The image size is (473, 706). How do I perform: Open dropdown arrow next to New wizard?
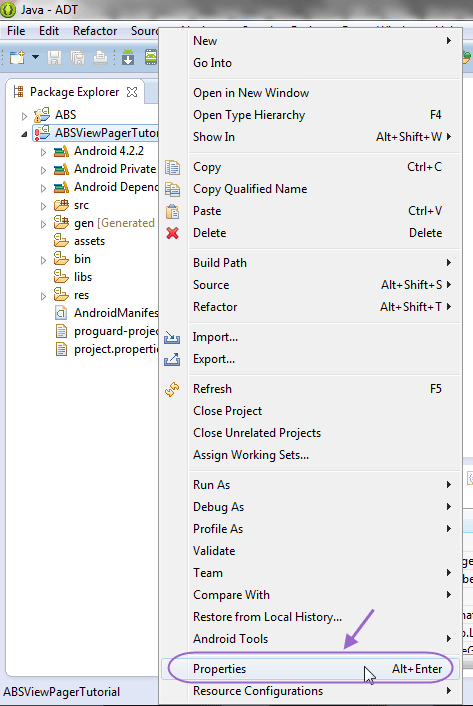(35, 57)
